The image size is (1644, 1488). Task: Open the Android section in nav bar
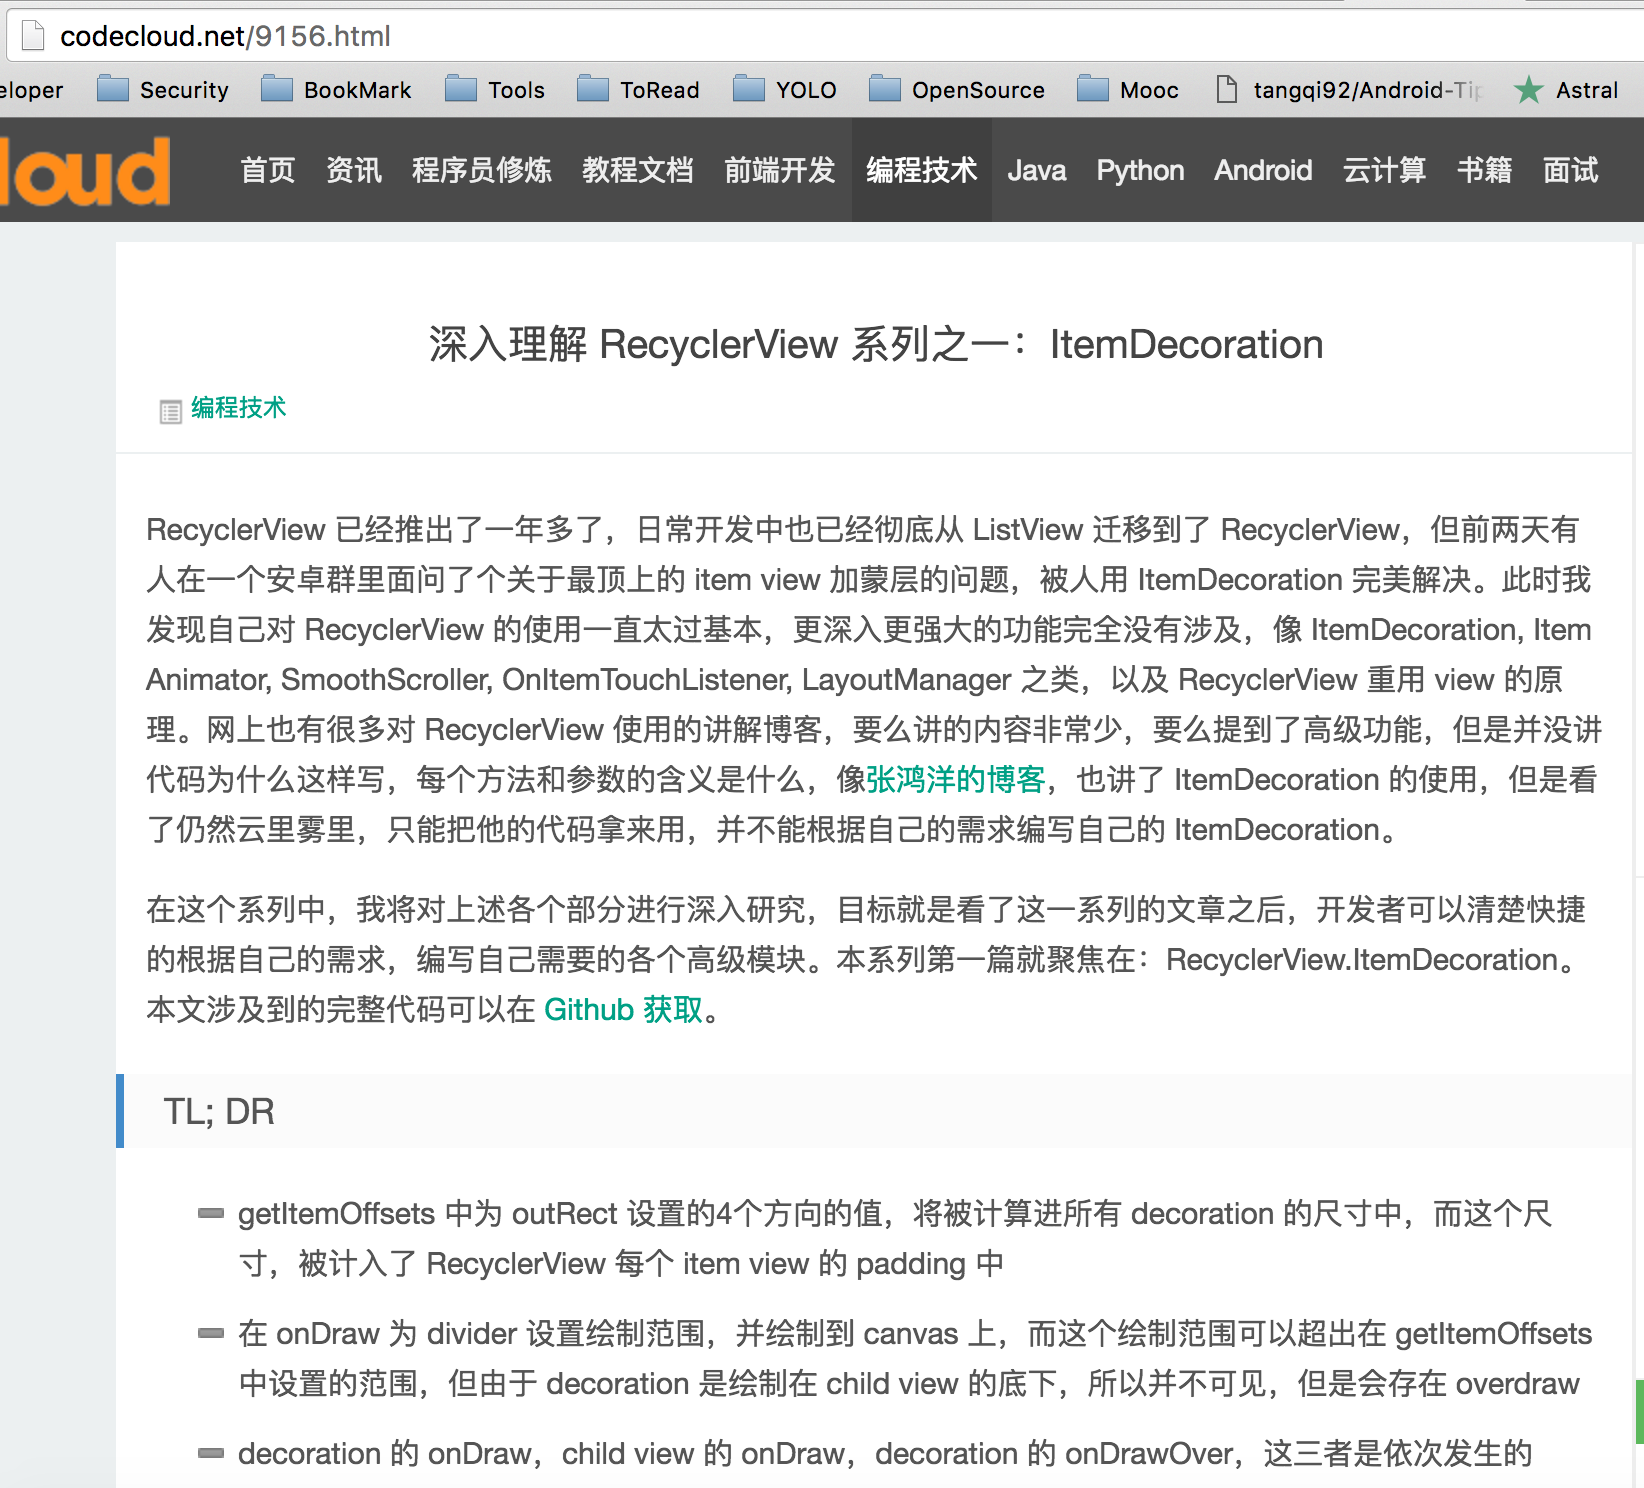[x=1263, y=171]
